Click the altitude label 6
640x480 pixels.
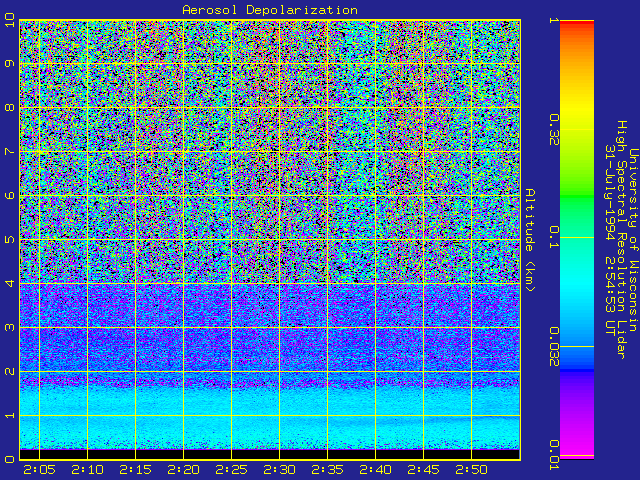[x=10, y=196]
